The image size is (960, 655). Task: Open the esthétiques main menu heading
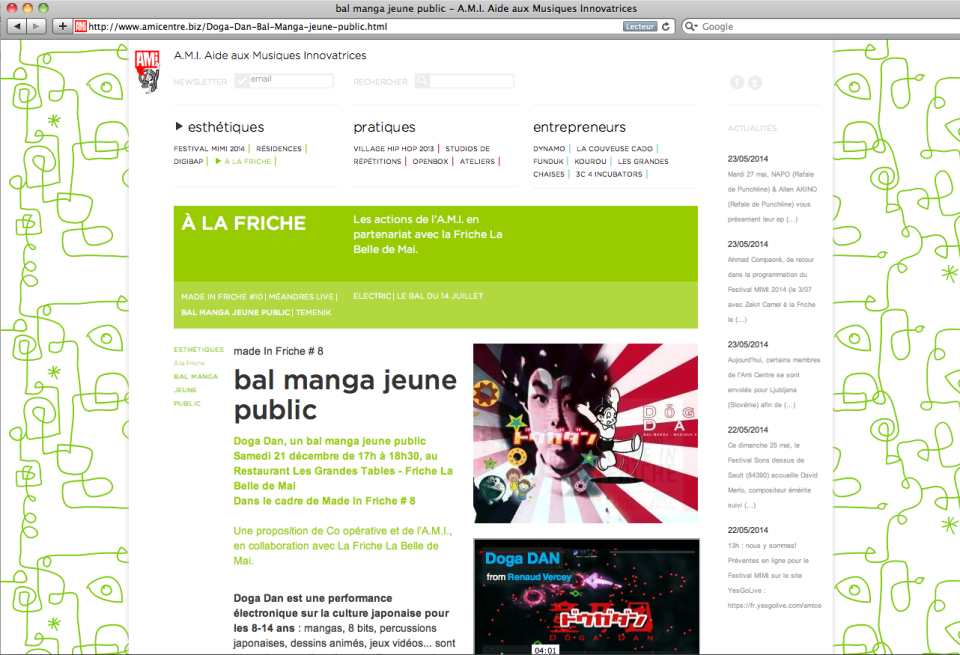(226, 127)
